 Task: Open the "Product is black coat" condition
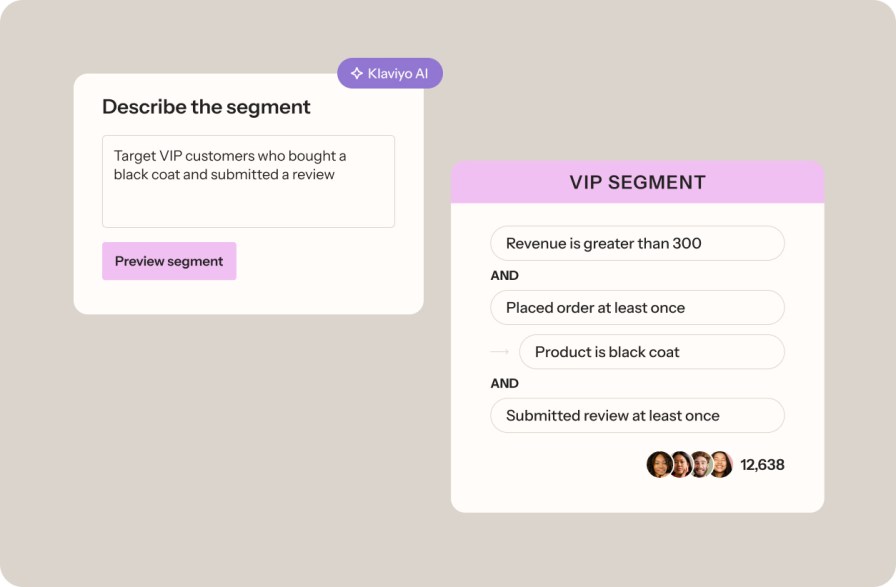point(651,352)
